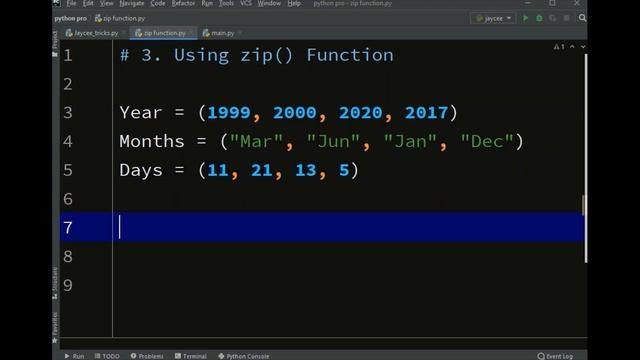This screenshot has height=360, width=640.
Task: Open the Project tool window sidebar
Action: tap(55, 44)
